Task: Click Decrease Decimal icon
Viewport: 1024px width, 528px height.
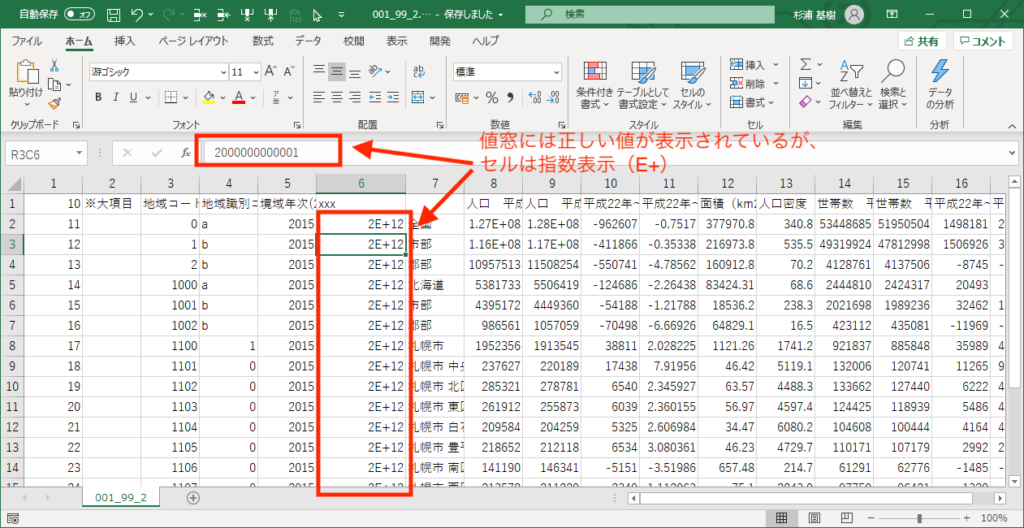Action: tap(554, 98)
